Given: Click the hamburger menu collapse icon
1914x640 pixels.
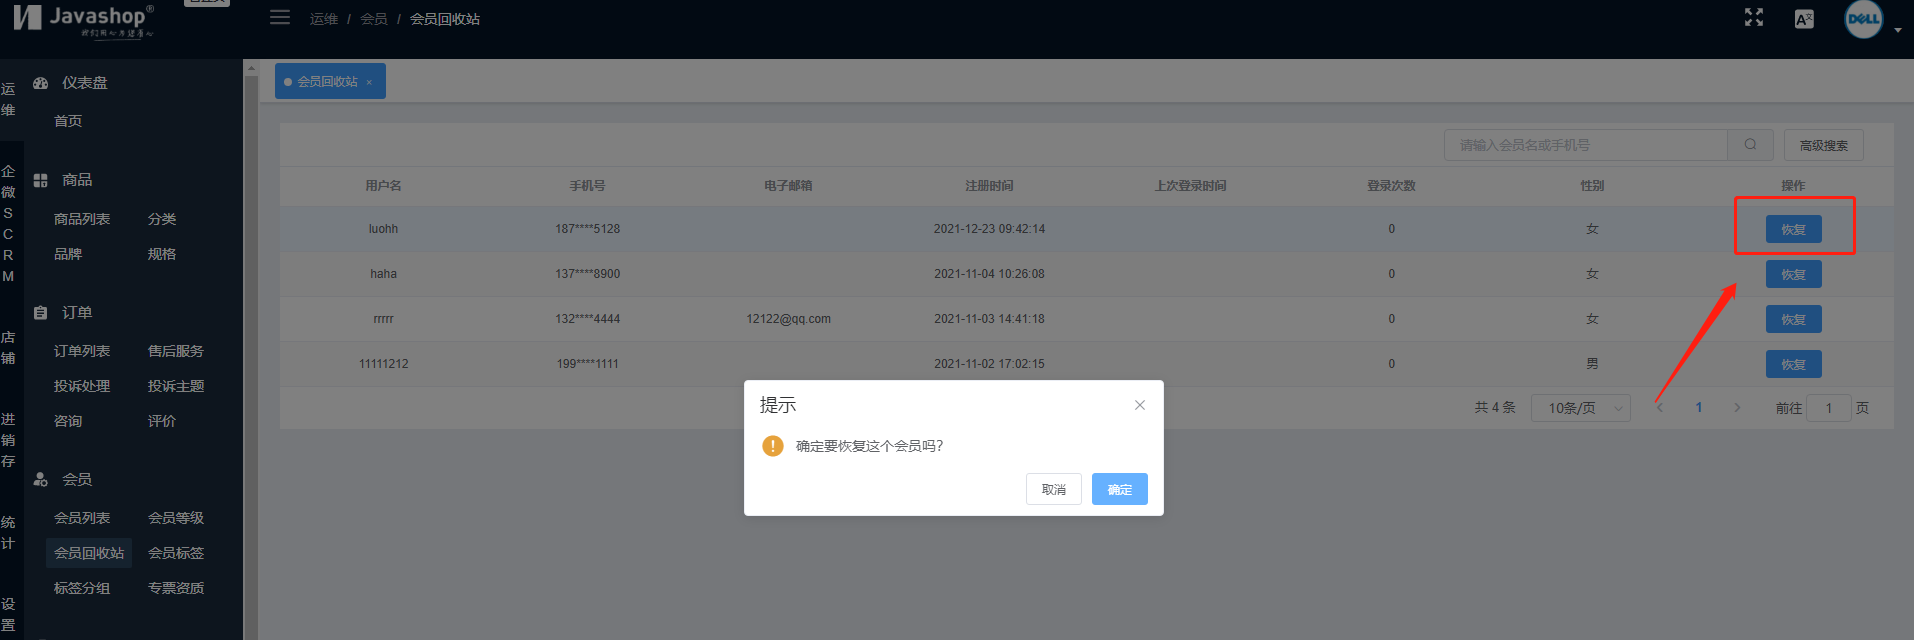Looking at the screenshot, I should click(x=280, y=18).
